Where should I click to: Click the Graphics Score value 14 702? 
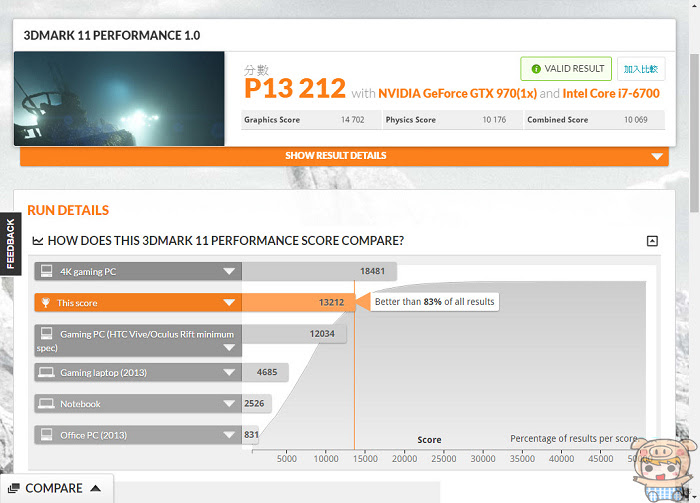click(353, 120)
